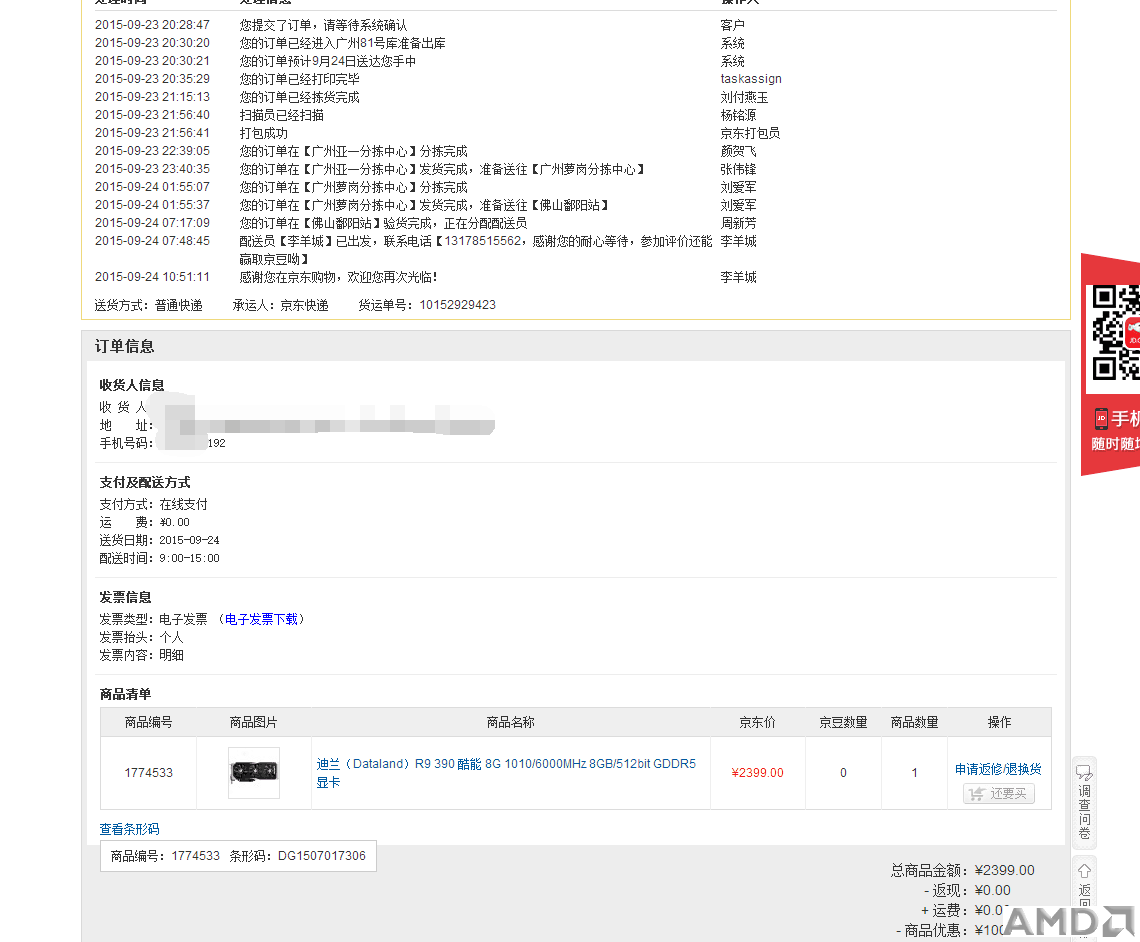Click the 打包成功 tracking entry

point(264,133)
